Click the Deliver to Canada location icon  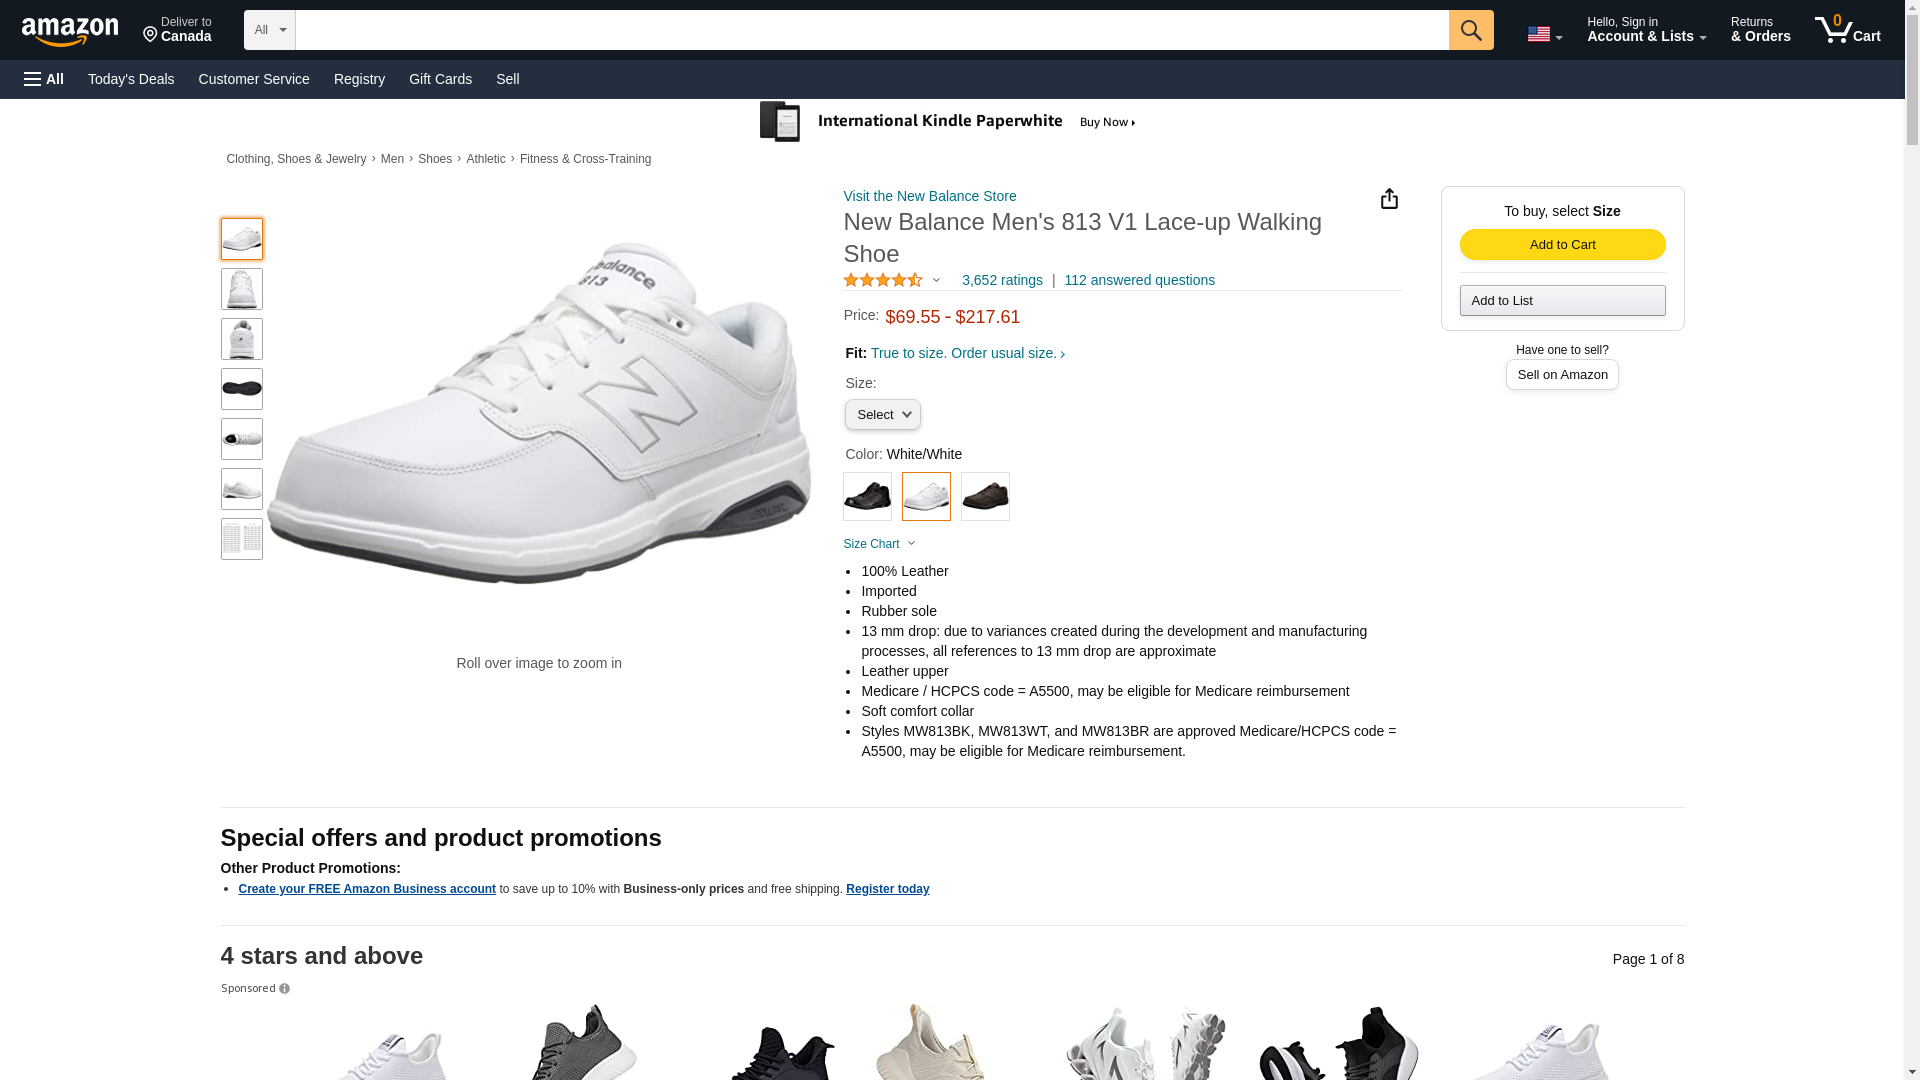[151, 36]
